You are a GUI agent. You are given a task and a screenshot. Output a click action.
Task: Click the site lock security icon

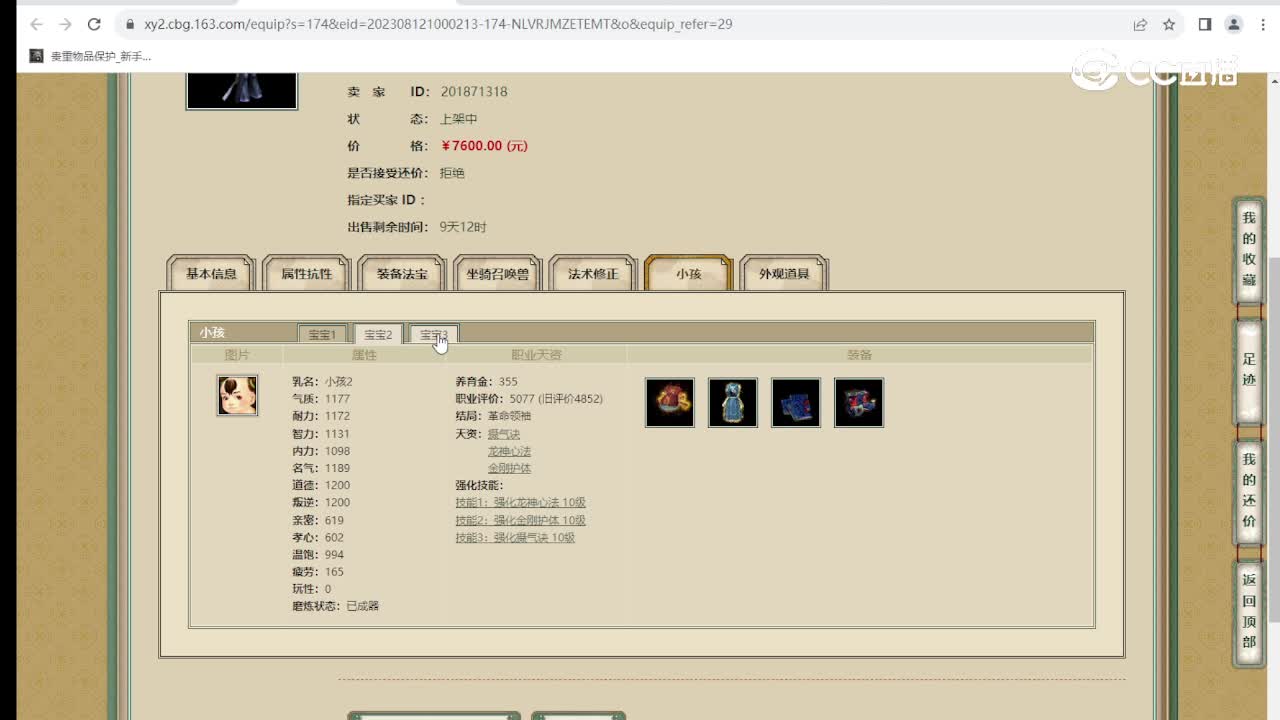click(130, 24)
